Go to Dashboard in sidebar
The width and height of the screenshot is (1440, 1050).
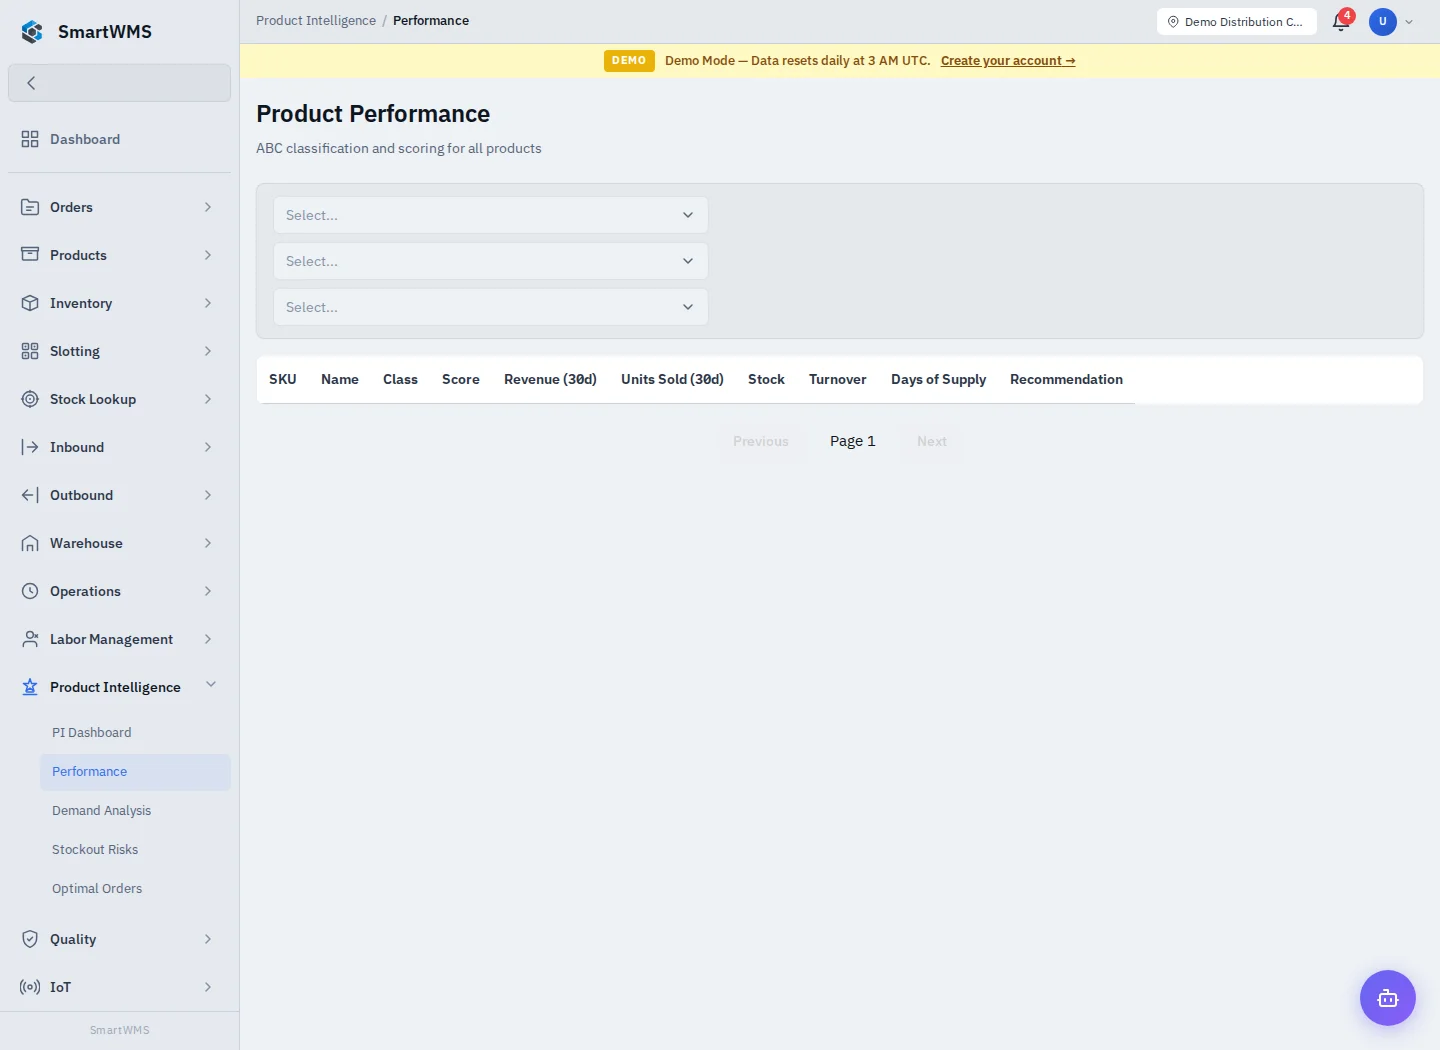coord(119,139)
